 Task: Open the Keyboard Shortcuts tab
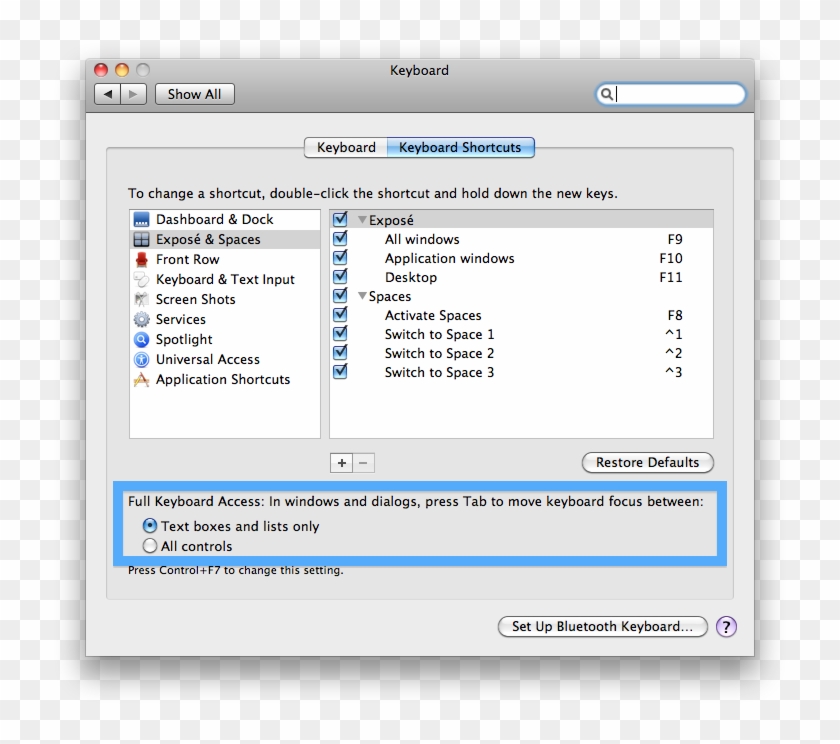pyautogui.click(x=461, y=147)
